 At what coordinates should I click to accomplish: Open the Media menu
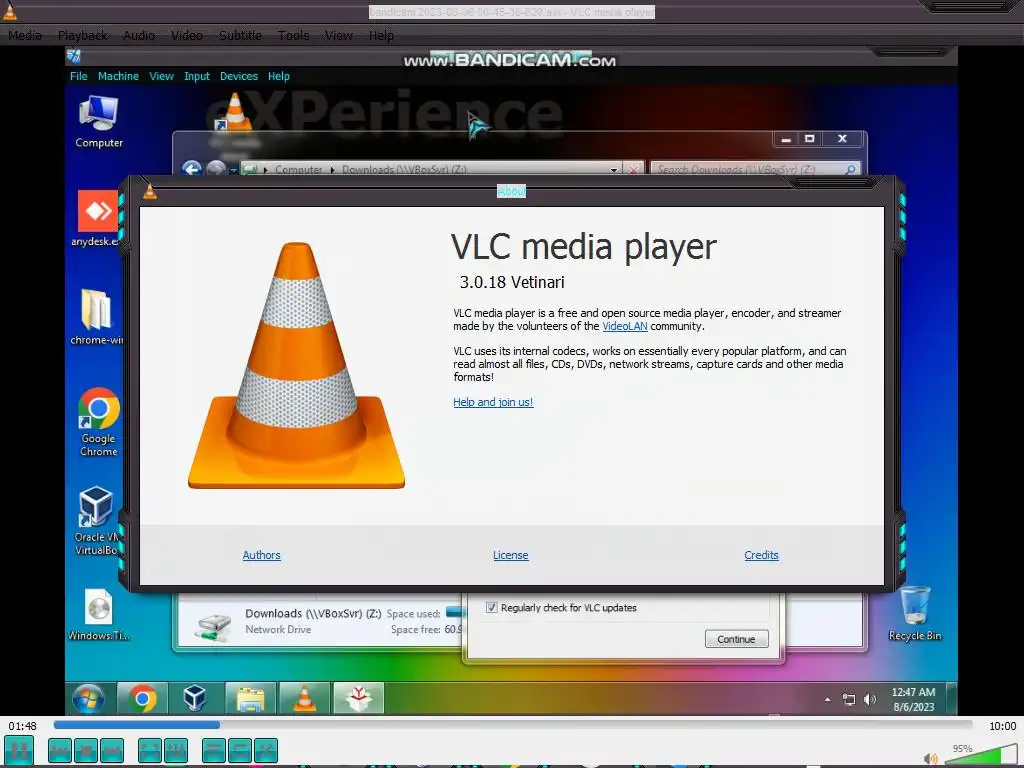pyautogui.click(x=25, y=35)
